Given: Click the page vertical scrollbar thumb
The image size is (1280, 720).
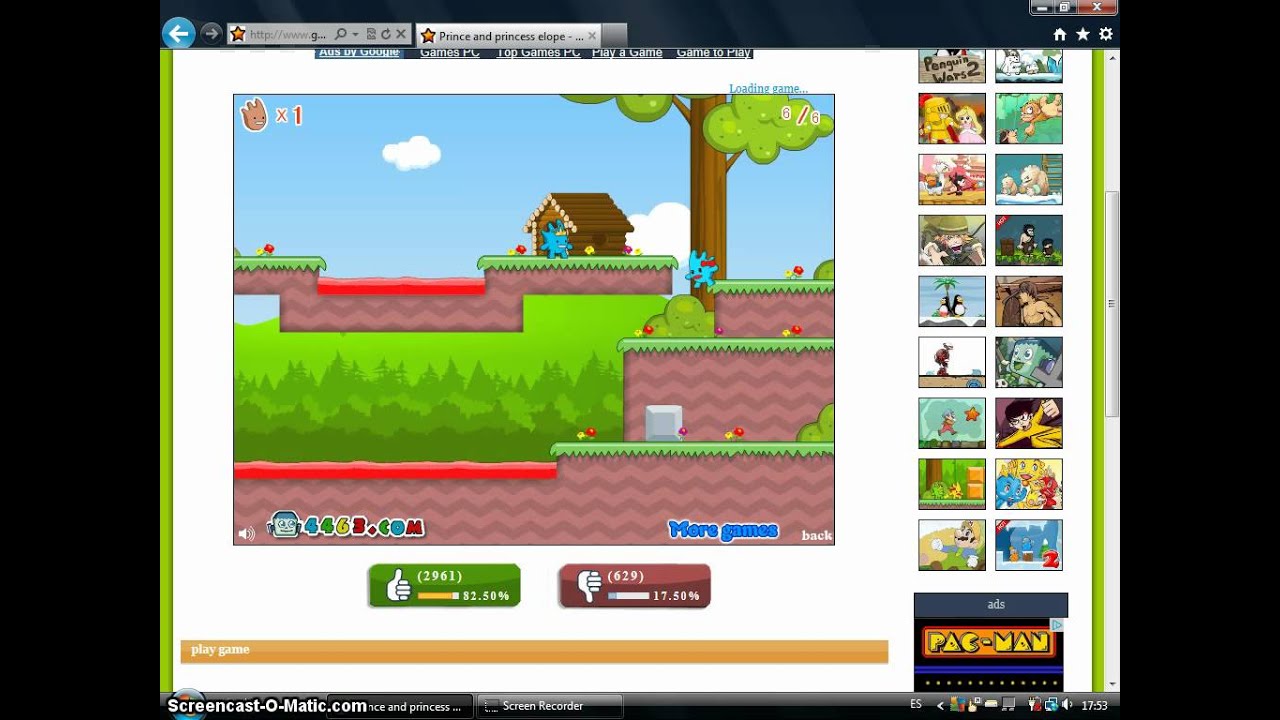Looking at the screenshot, I should [x=1112, y=303].
